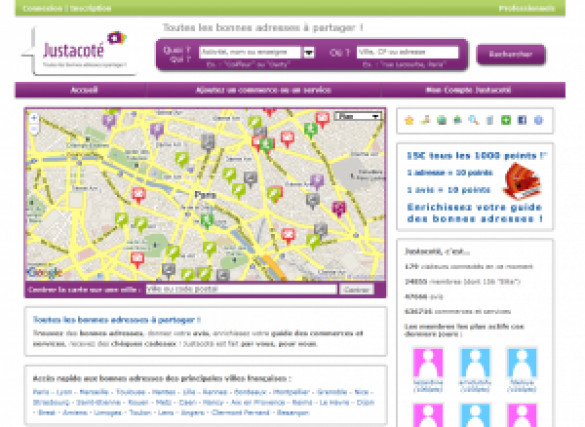Open the Mon Compte Justacoté tab

point(469,90)
